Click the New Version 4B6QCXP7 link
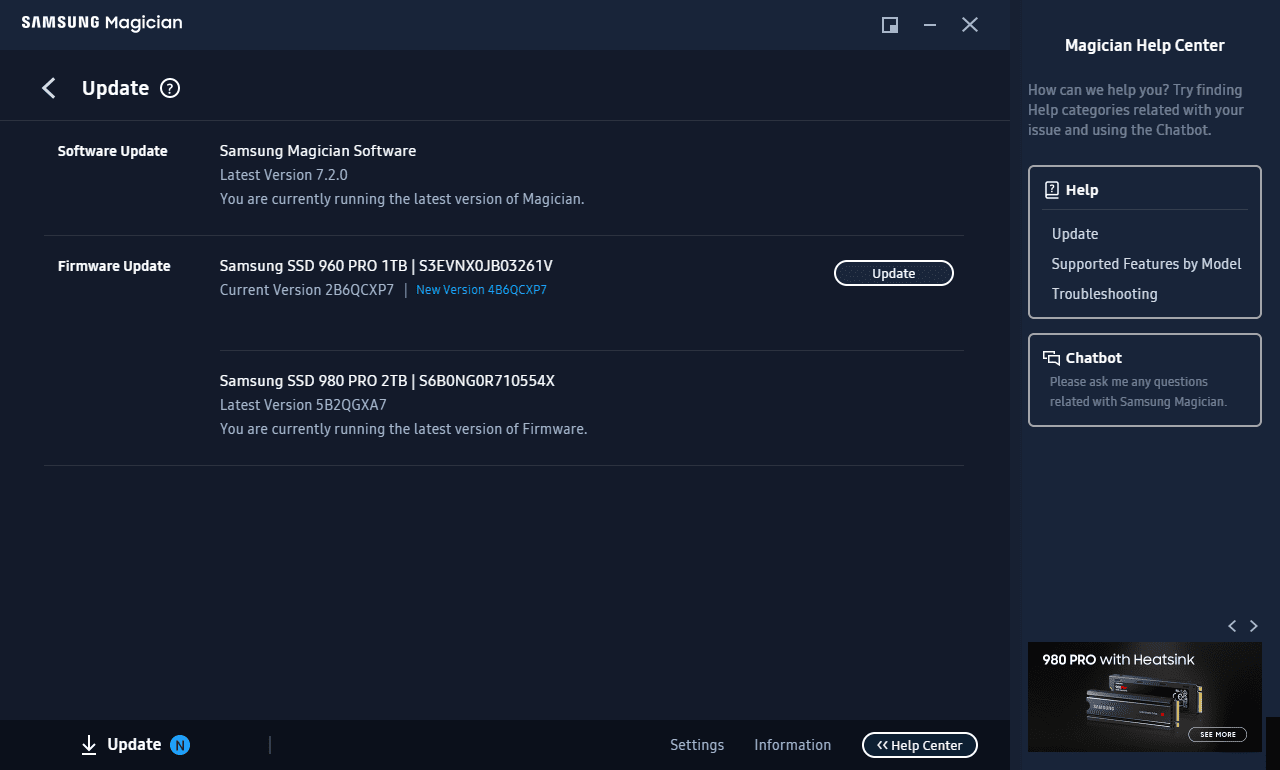 coord(481,290)
